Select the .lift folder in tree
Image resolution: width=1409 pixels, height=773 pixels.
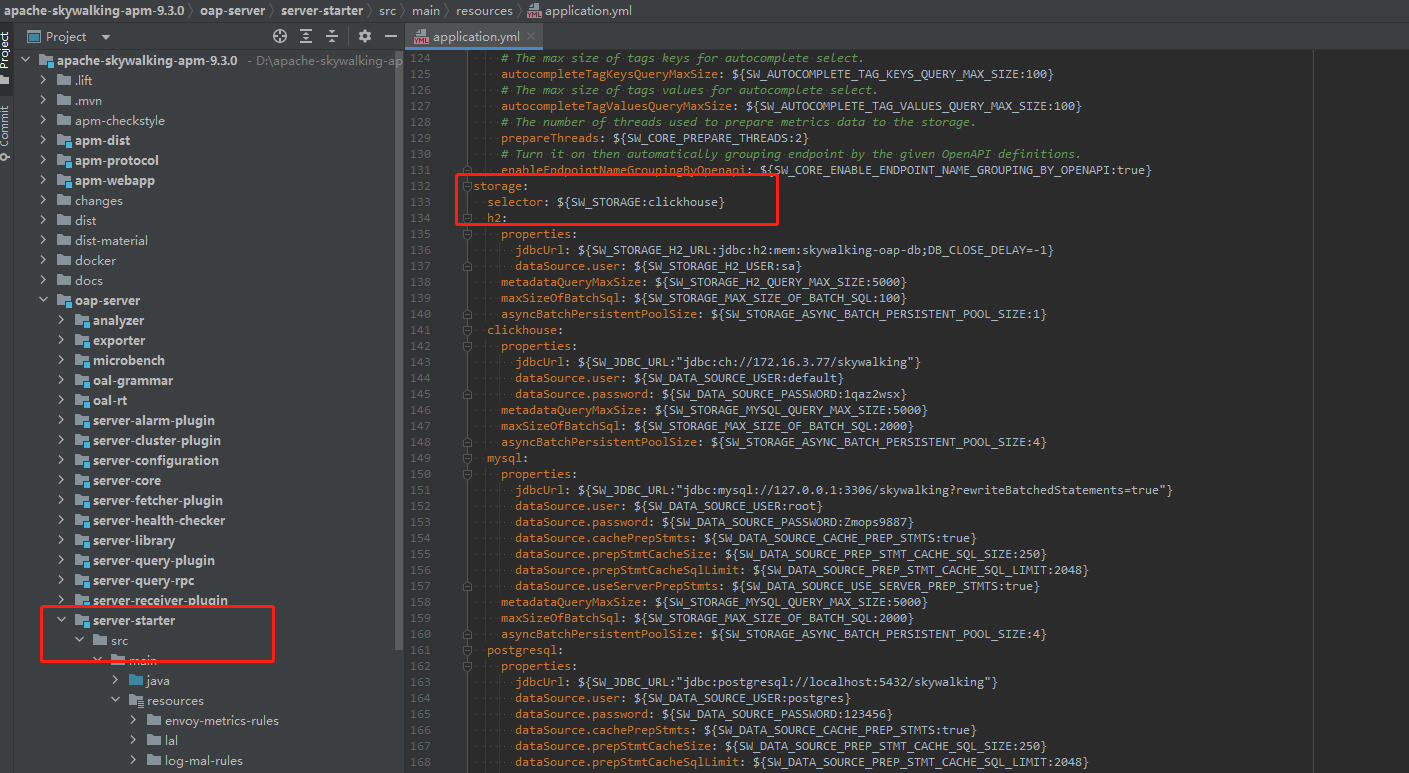click(x=83, y=80)
